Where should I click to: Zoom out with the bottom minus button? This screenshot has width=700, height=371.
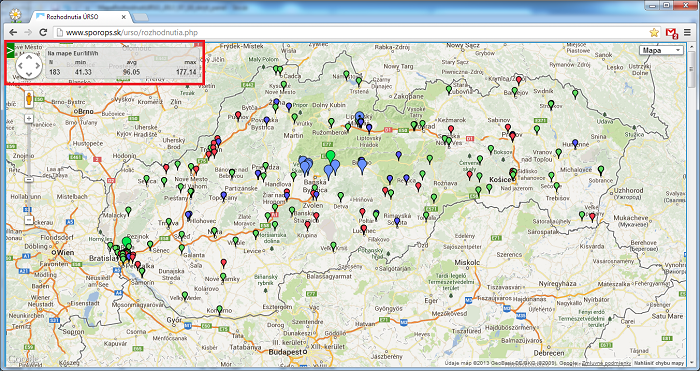(x=29, y=220)
